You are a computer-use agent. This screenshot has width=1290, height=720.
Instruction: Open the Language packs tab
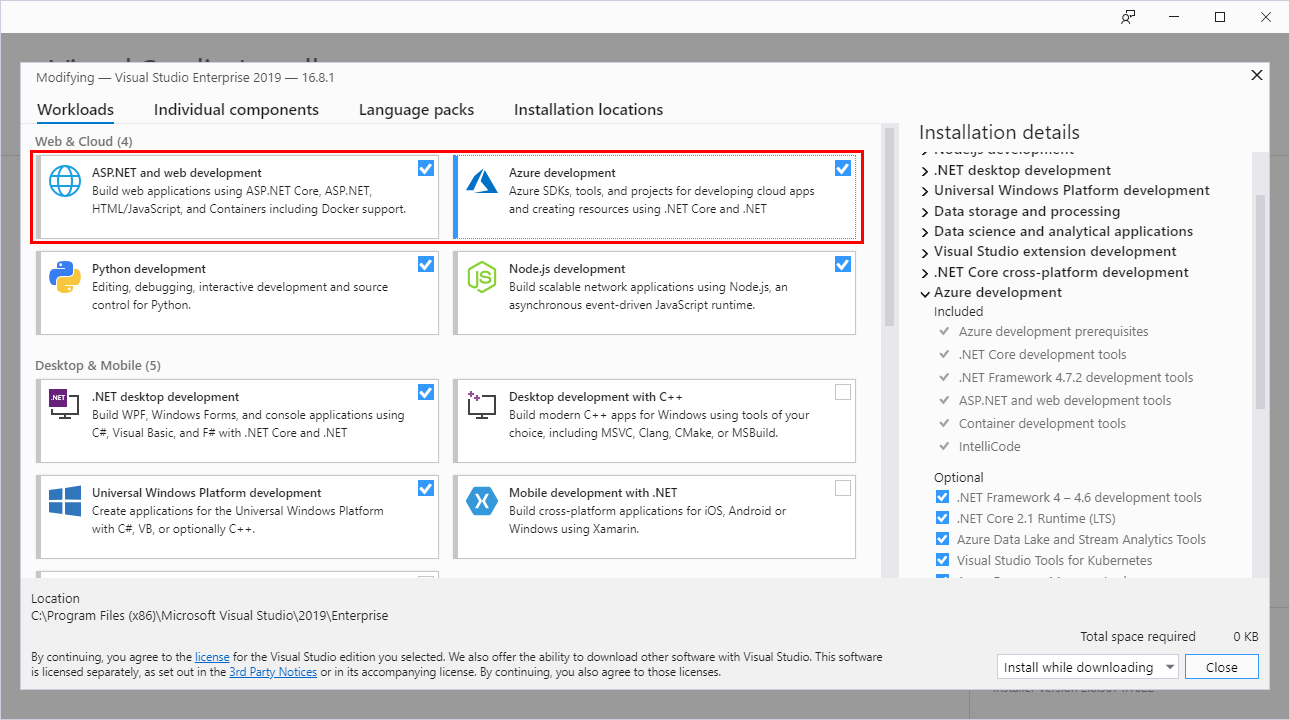pyautogui.click(x=416, y=109)
